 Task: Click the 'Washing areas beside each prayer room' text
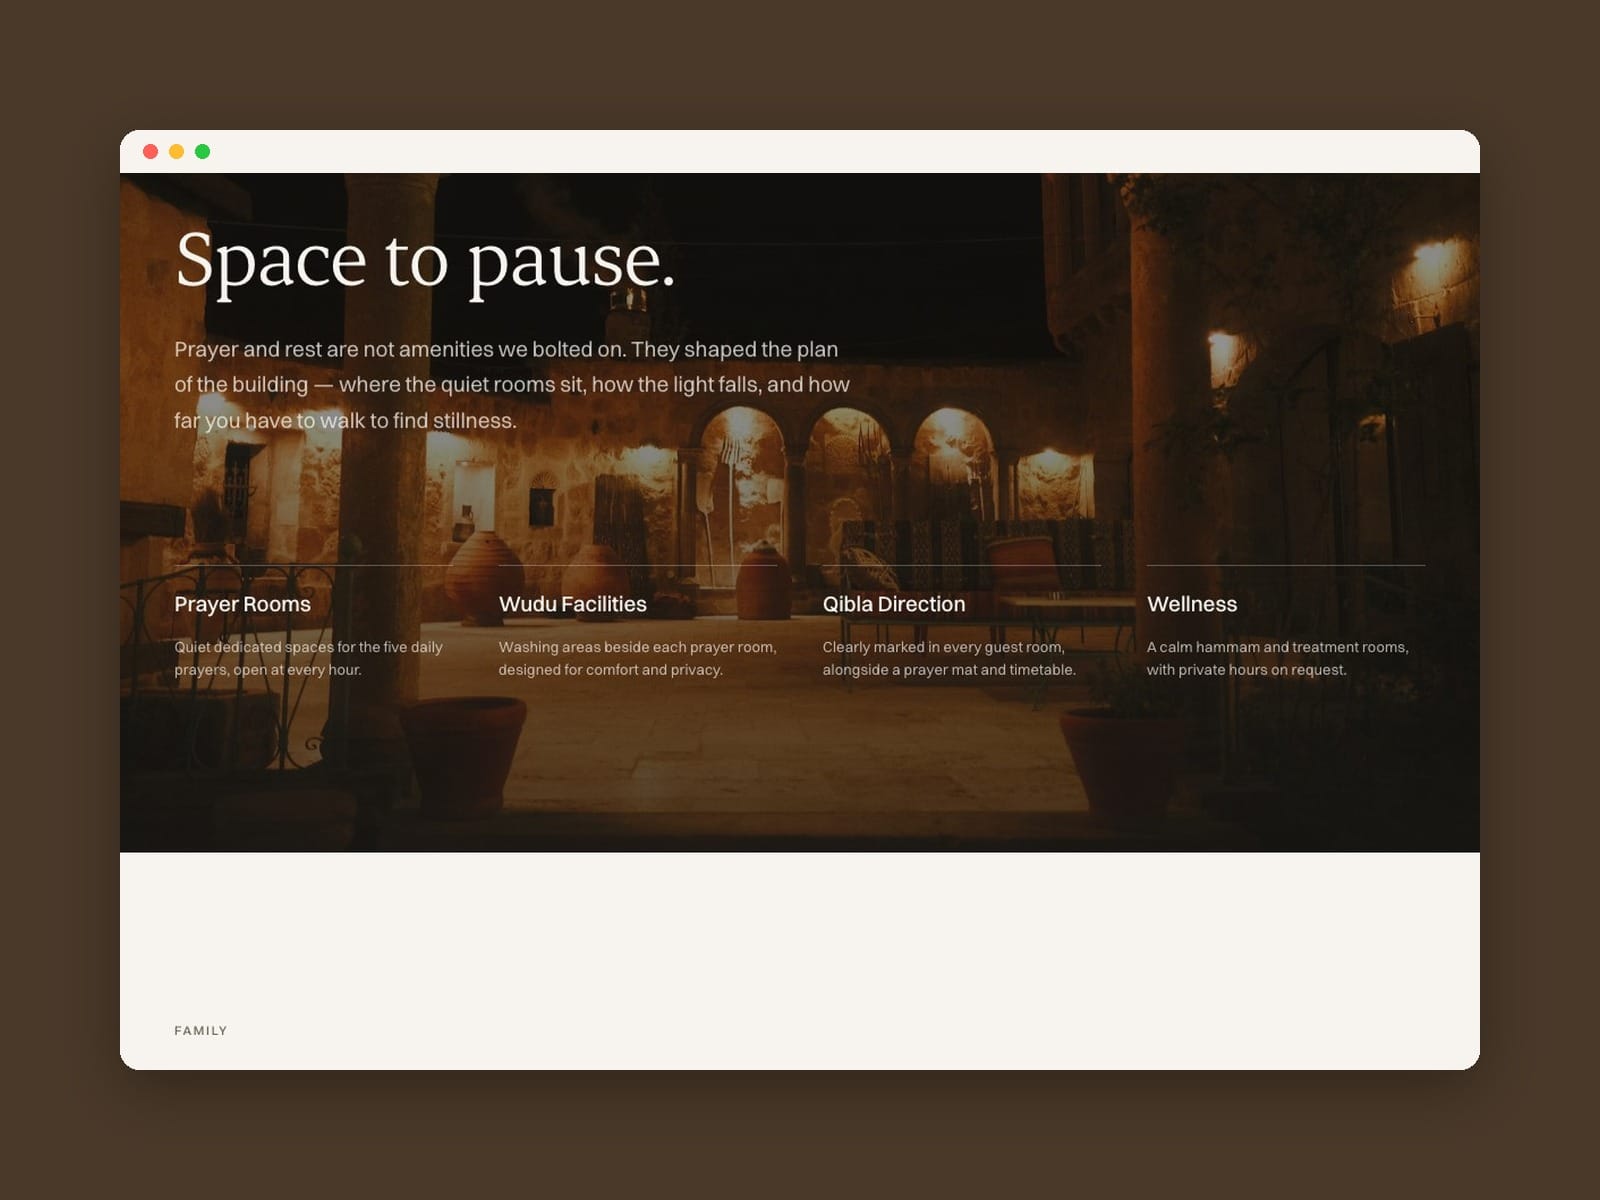tap(637, 658)
